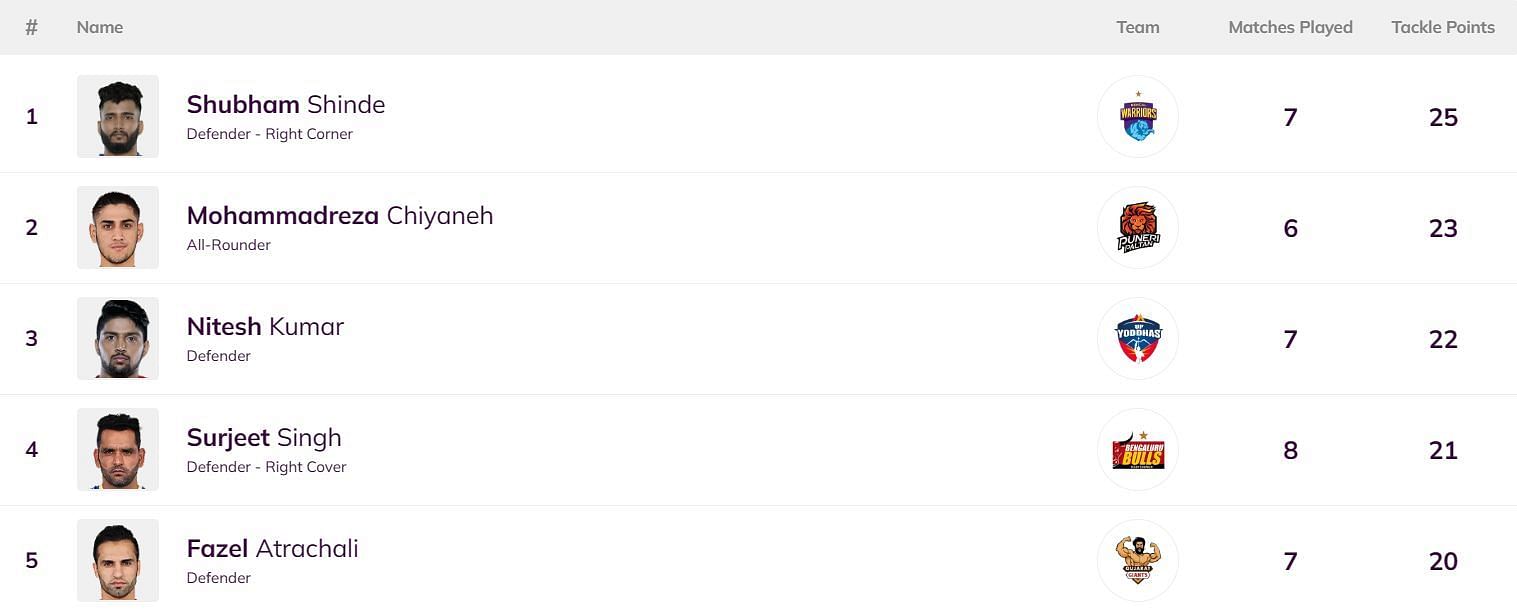Click Nitesh Kumar's headshot image
This screenshot has width=1517, height=612.
tap(117, 338)
